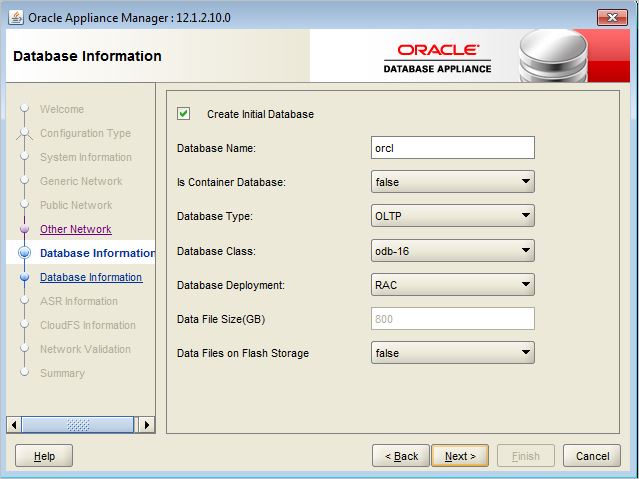
Task: Click the Configuration Type step
Action: (86, 133)
